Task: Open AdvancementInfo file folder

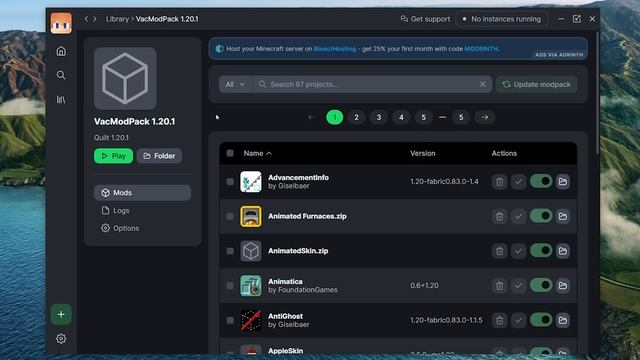Action: click(x=562, y=182)
